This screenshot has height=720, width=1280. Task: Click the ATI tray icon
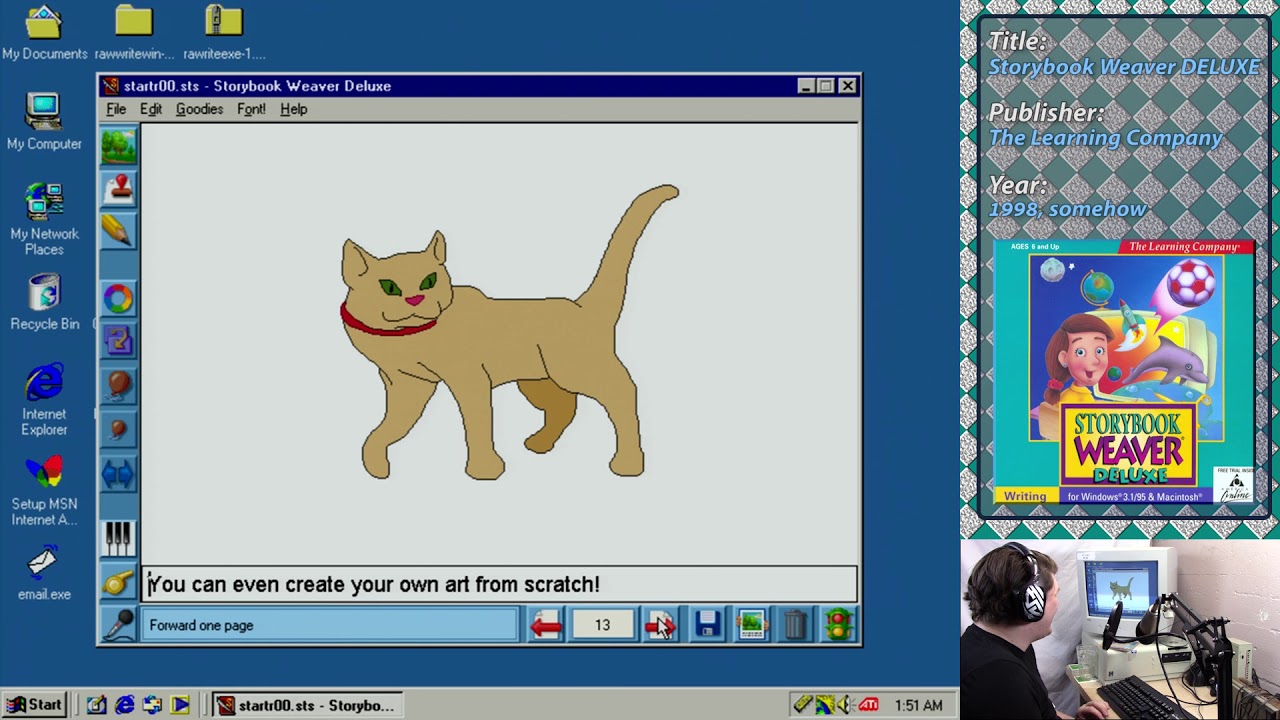868,705
